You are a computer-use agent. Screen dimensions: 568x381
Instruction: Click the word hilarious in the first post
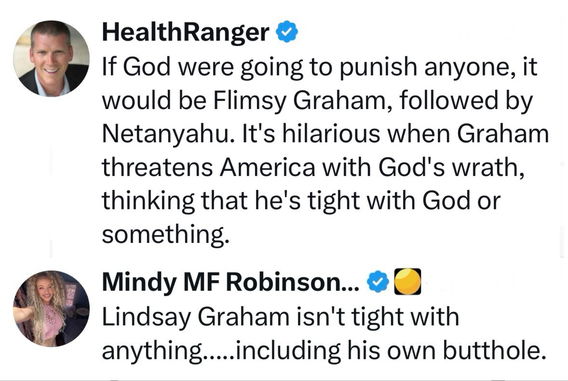tap(331, 134)
